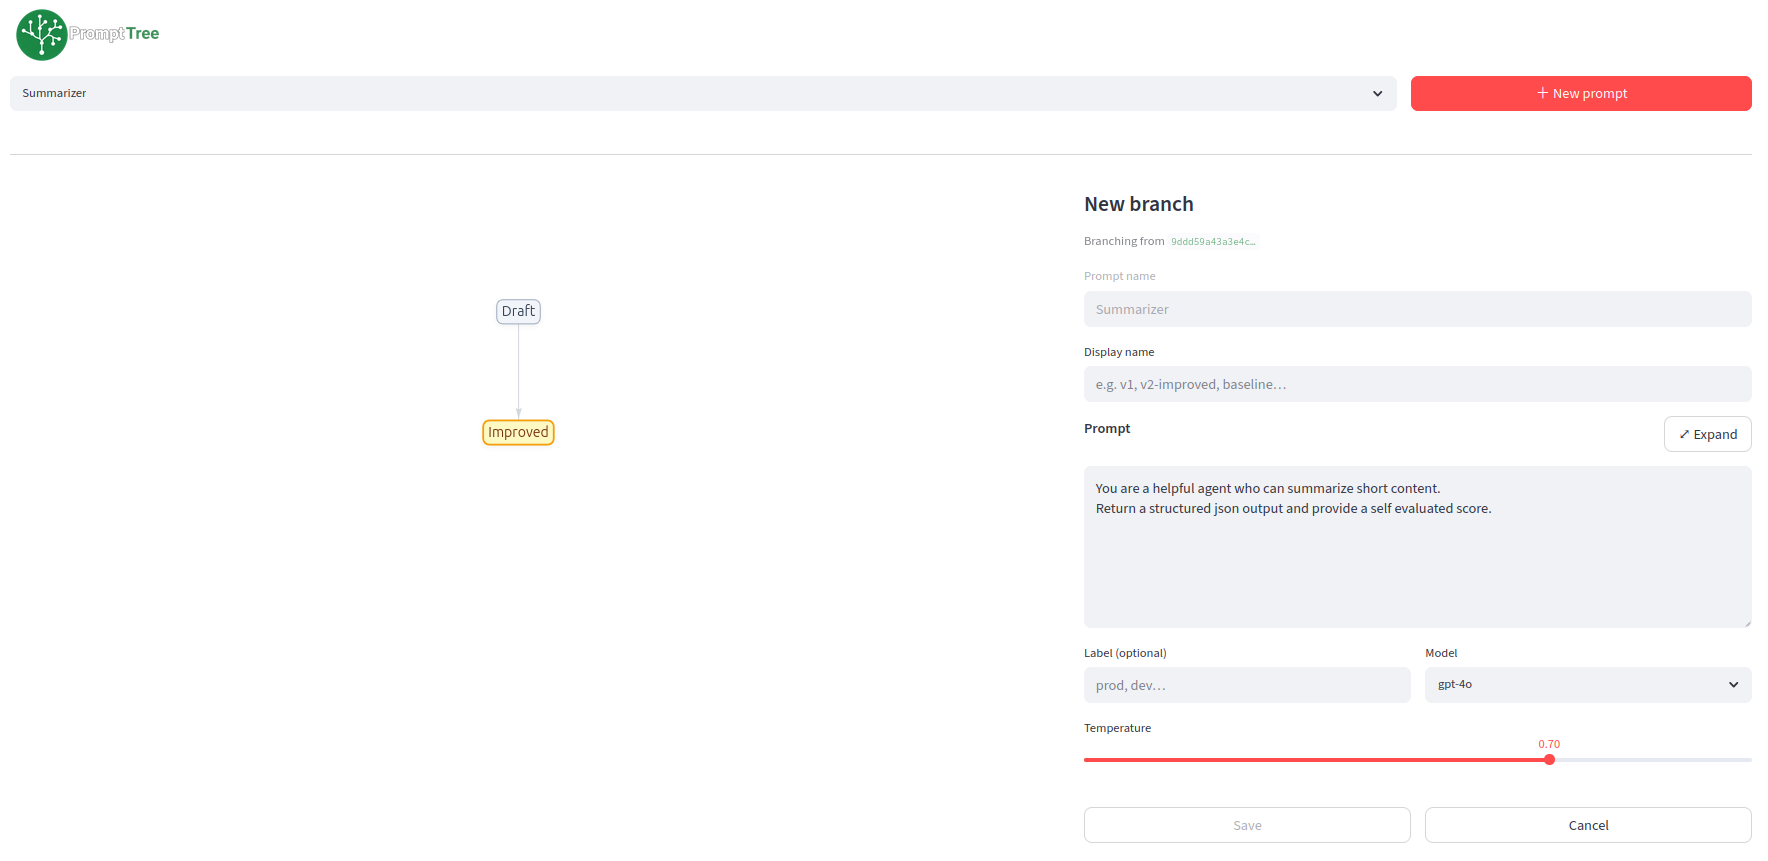Click the branching-from commit hash link
1768x861 pixels.
1213,241
